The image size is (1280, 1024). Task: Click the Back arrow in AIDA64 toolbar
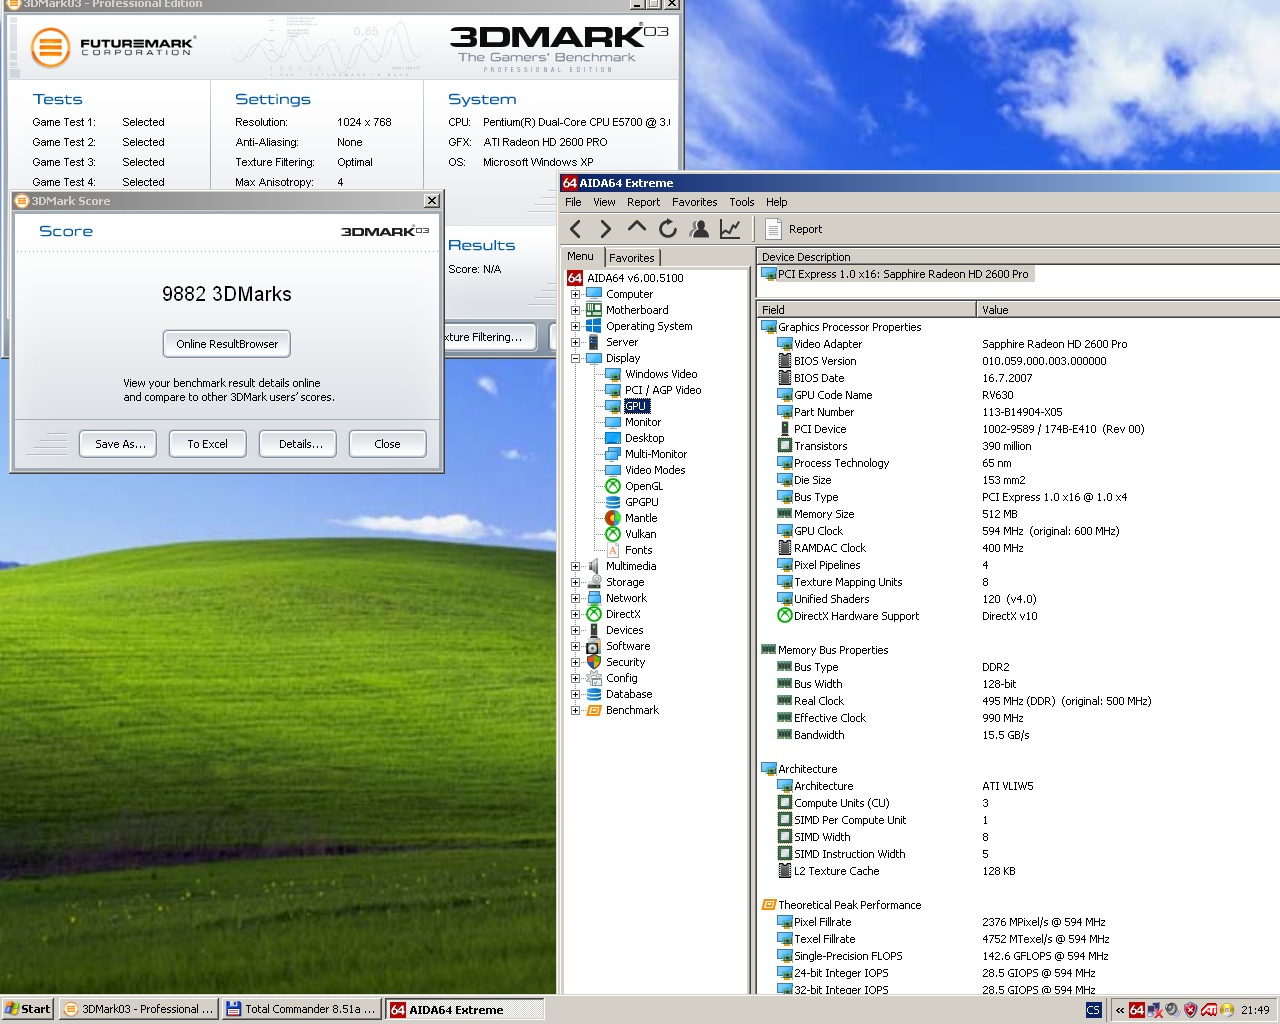[575, 229]
